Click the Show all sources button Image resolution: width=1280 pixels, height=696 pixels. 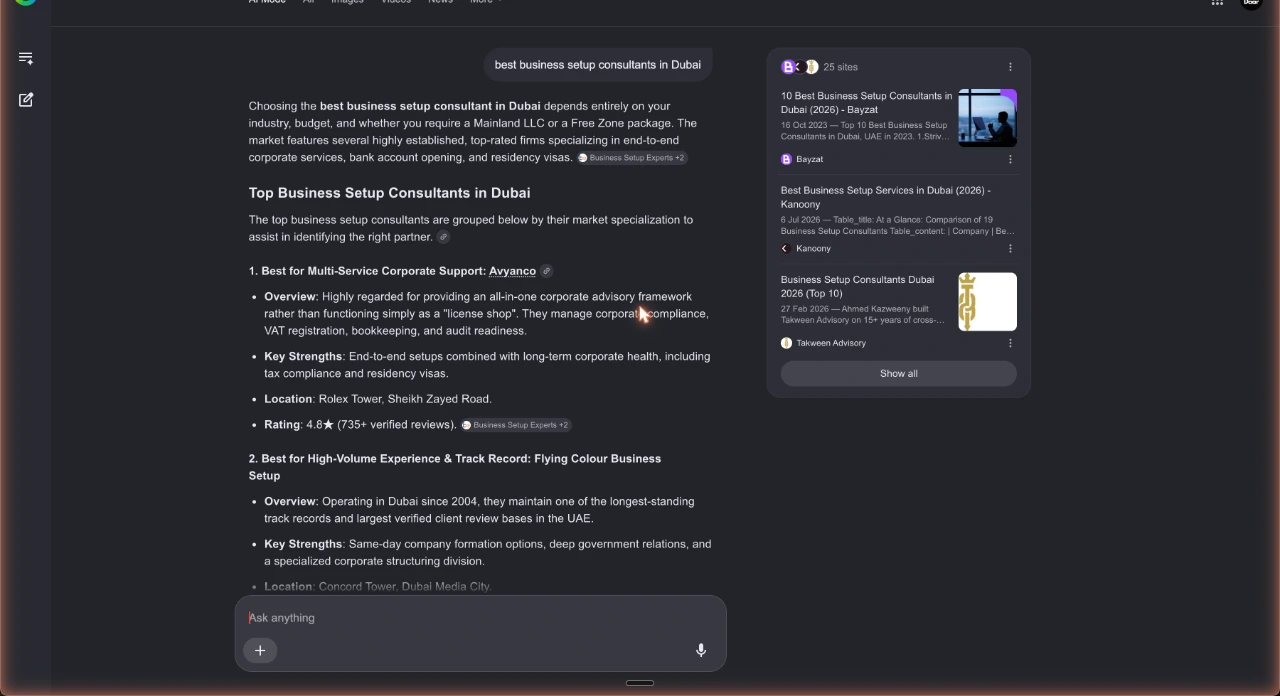pos(898,373)
